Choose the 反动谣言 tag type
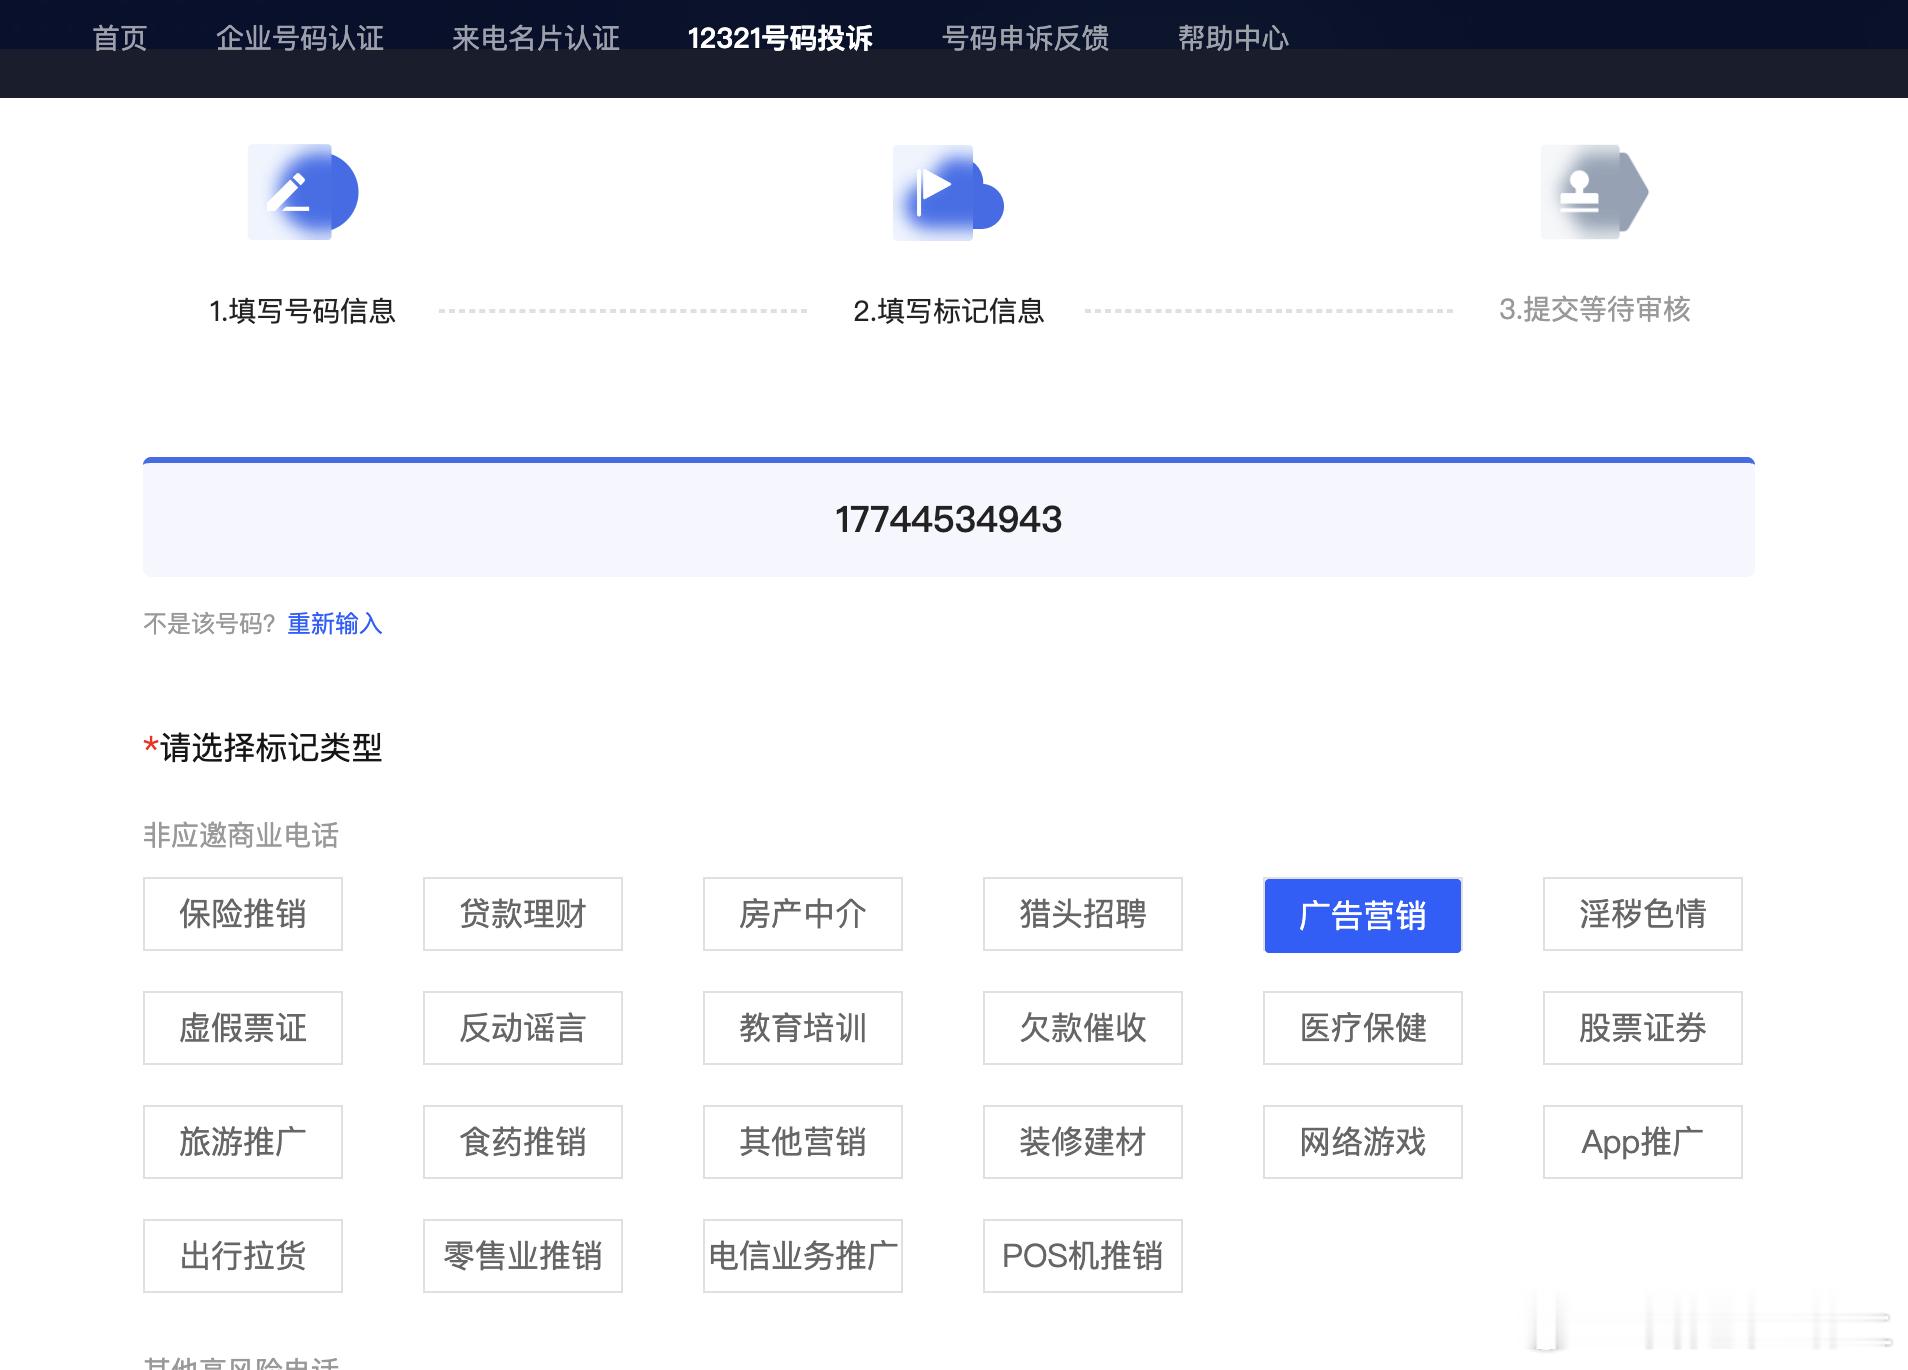 click(523, 1028)
